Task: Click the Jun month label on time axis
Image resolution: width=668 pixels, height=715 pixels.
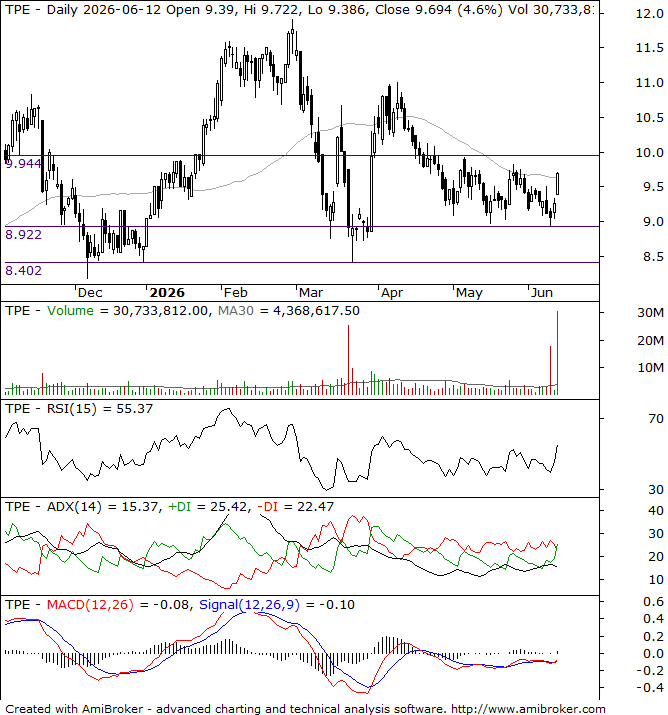Action: click(542, 292)
